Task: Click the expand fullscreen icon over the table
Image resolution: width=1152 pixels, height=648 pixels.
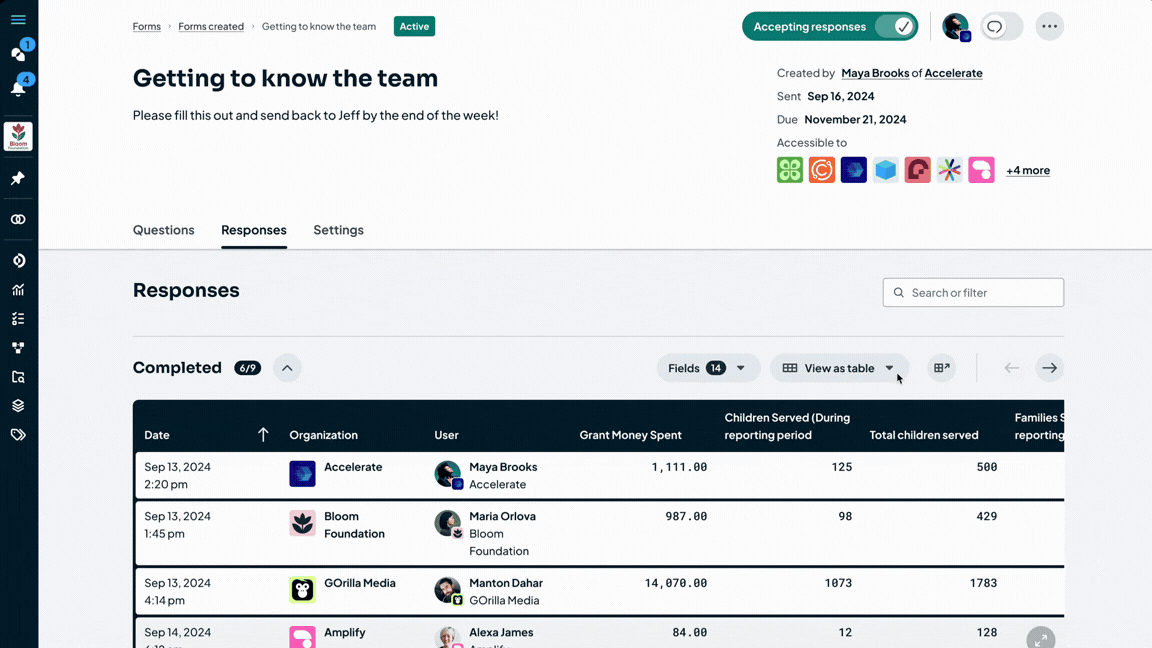Action: [1040, 639]
